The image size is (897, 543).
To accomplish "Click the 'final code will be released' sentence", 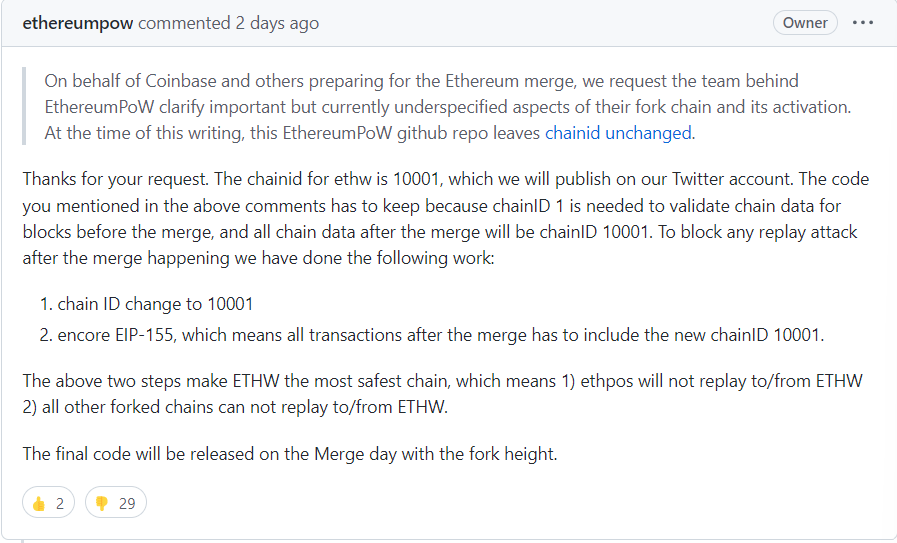I will pos(290,454).
